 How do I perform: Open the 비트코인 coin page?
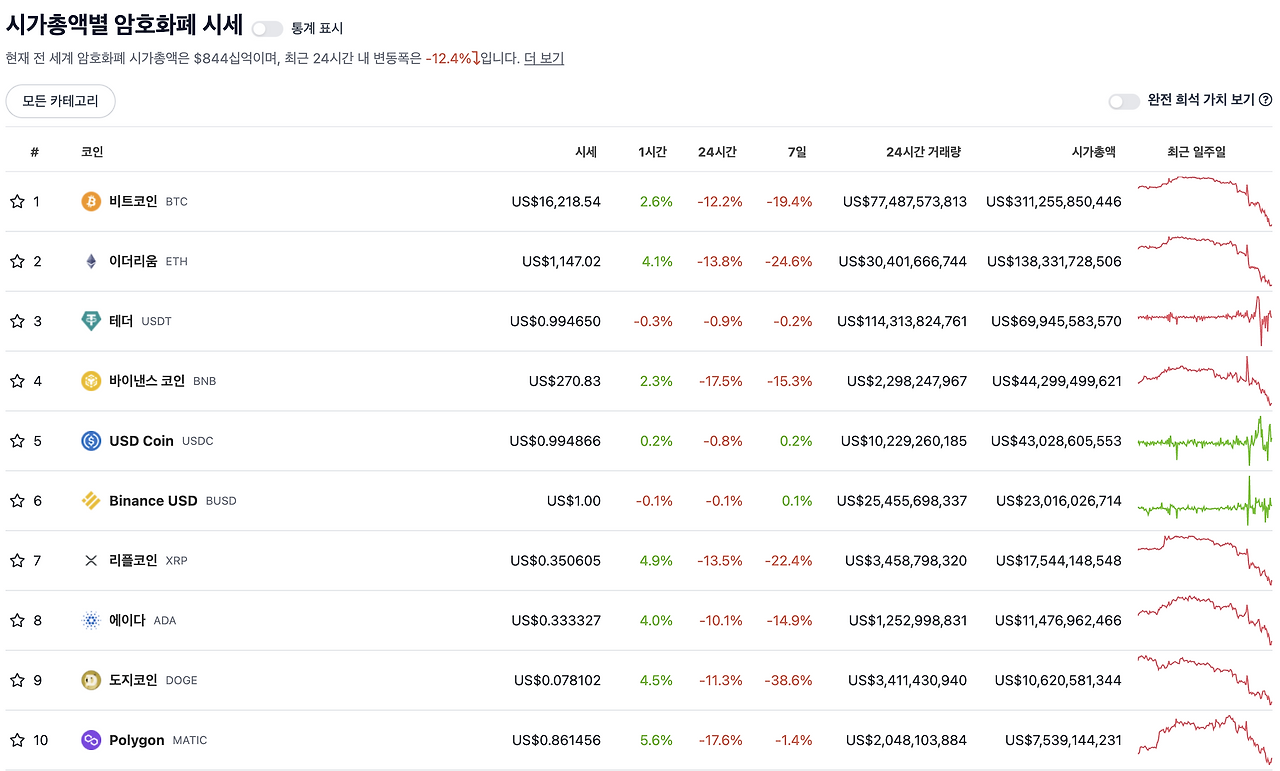click(x=133, y=201)
